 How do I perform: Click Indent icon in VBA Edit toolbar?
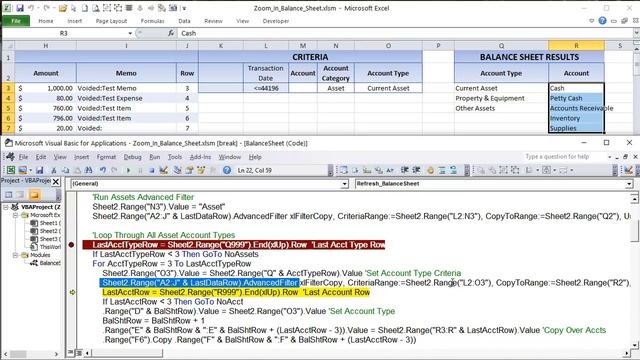pos(404,170)
